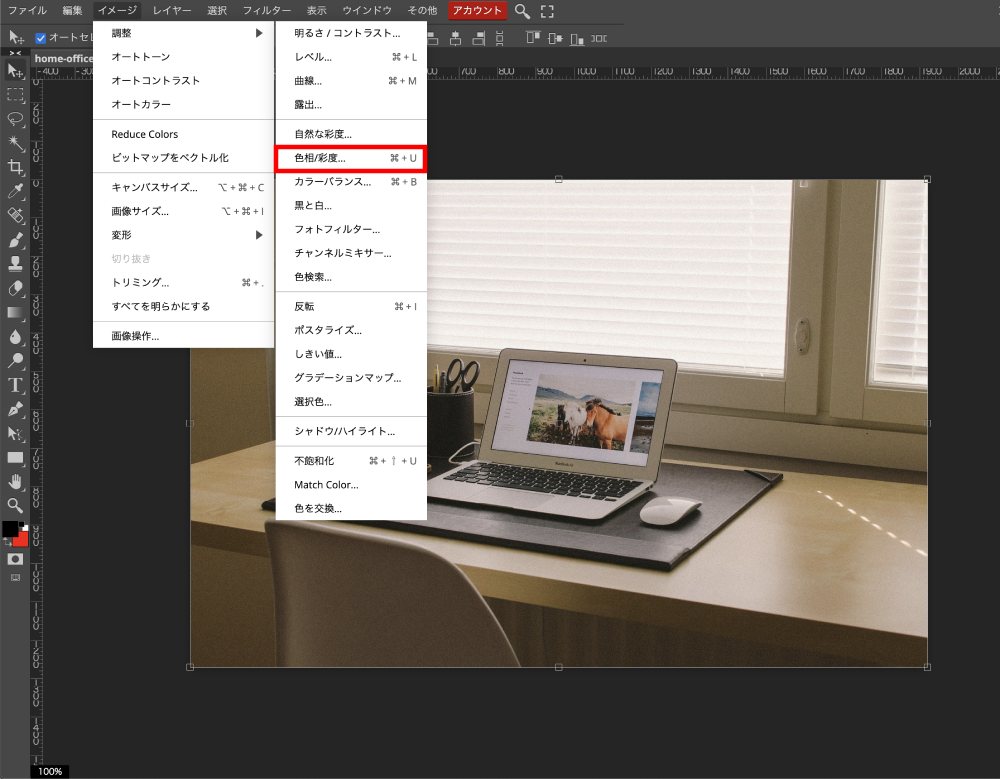Align vertical centers icon in options bar
1000x779 pixels.
pos(555,38)
